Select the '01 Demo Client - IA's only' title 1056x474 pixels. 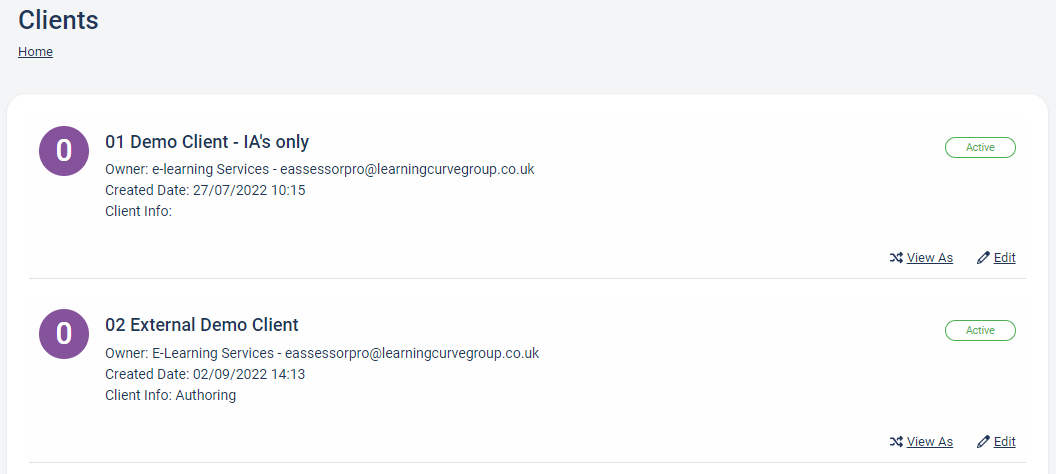207,142
